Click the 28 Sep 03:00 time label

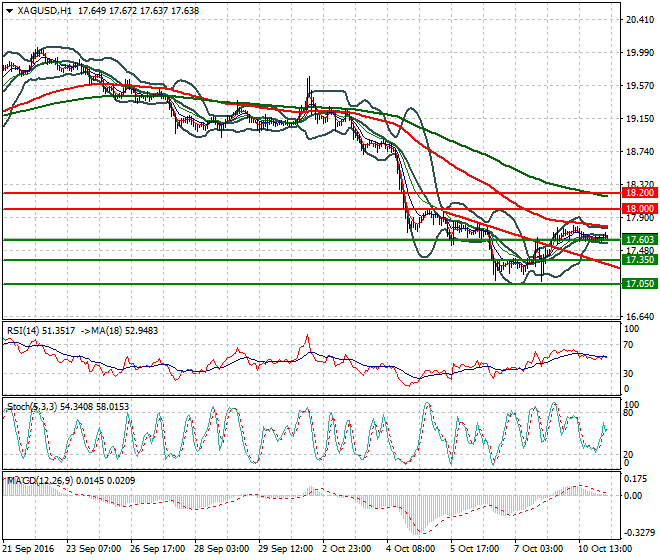pos(221,549)
